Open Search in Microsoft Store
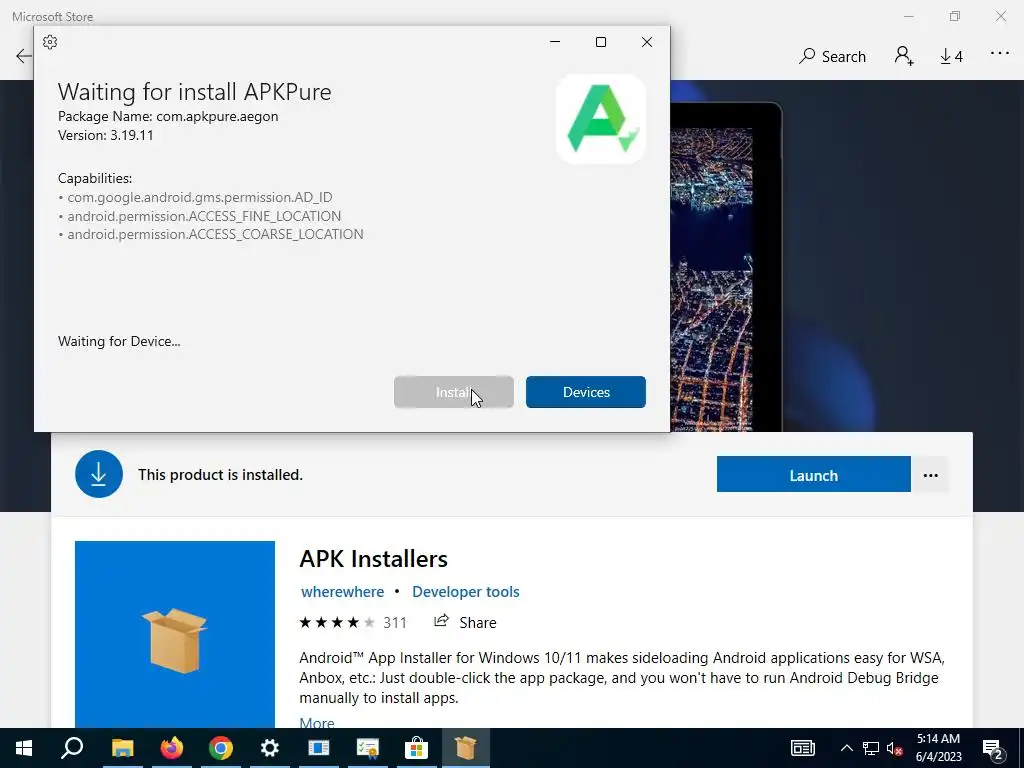The image size is (1024, 768). pos(833,57)
